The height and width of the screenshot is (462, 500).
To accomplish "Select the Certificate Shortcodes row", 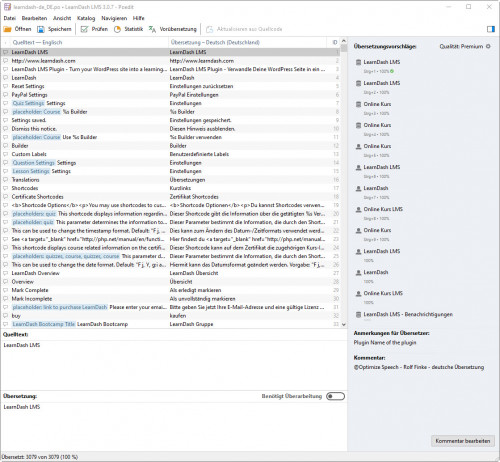I will 170,197.
